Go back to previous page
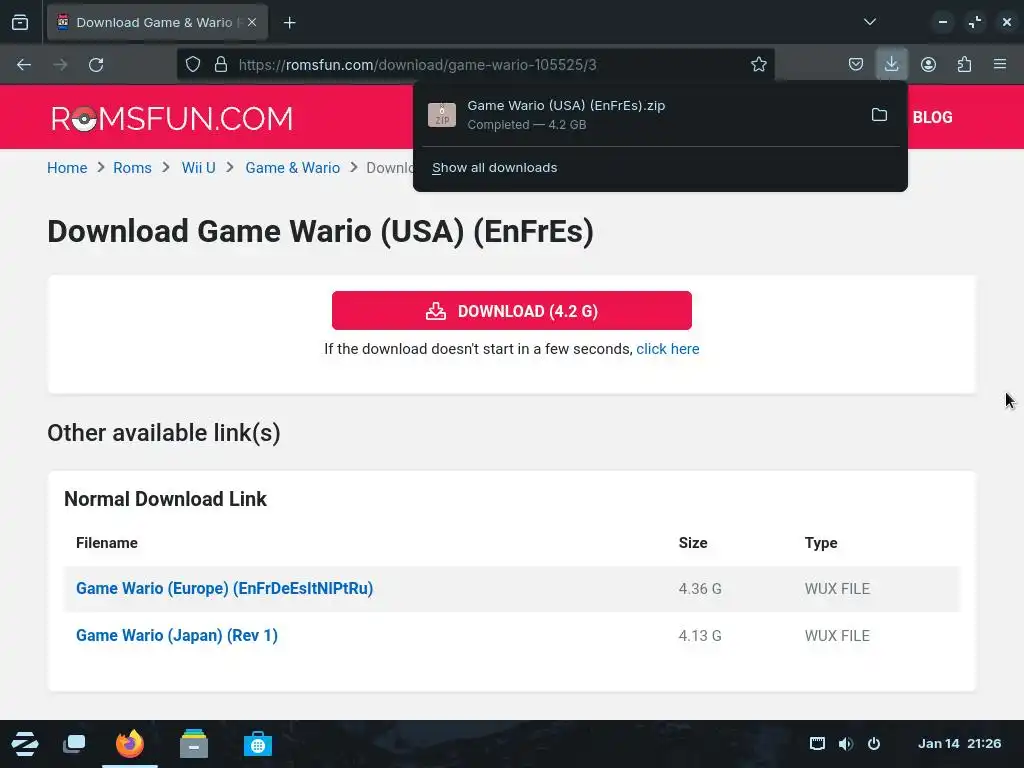 click(x=24, y=65)
